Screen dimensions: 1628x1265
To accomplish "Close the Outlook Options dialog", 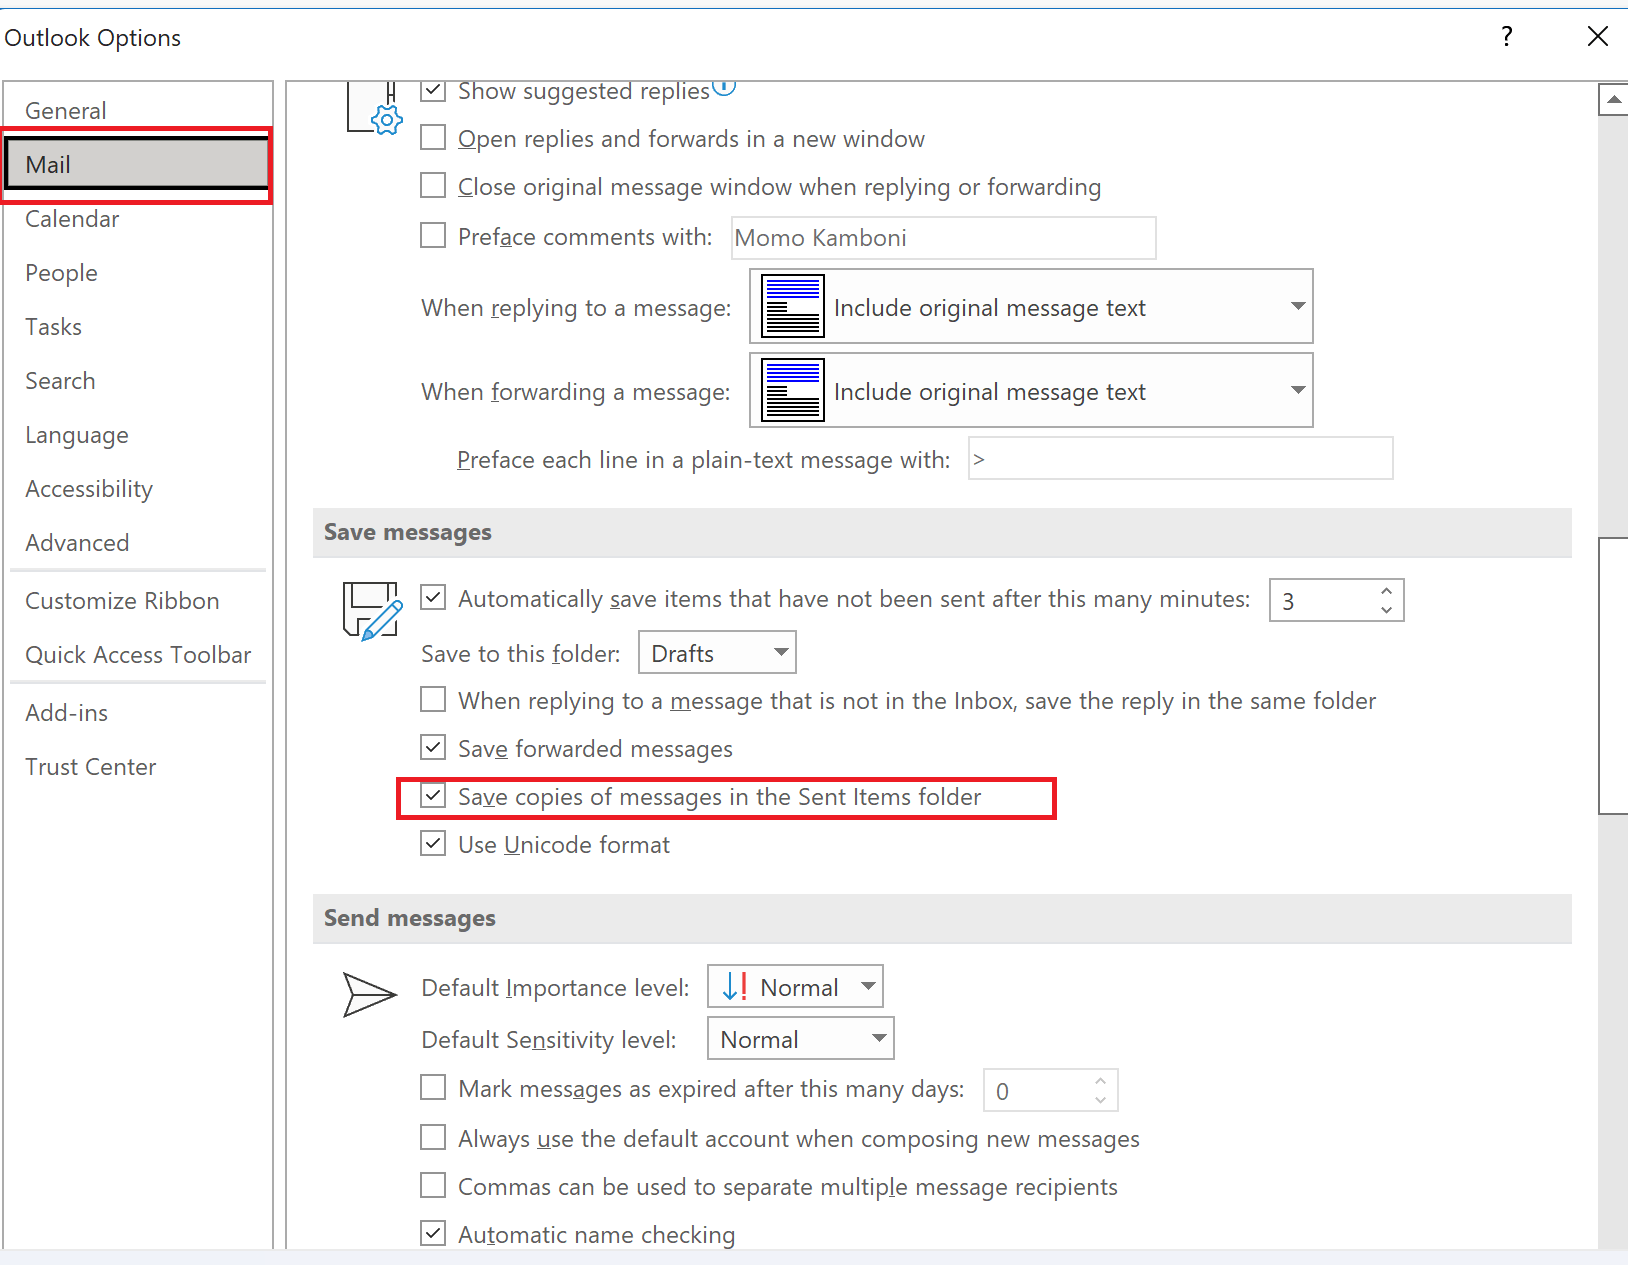I will 1597,37.
